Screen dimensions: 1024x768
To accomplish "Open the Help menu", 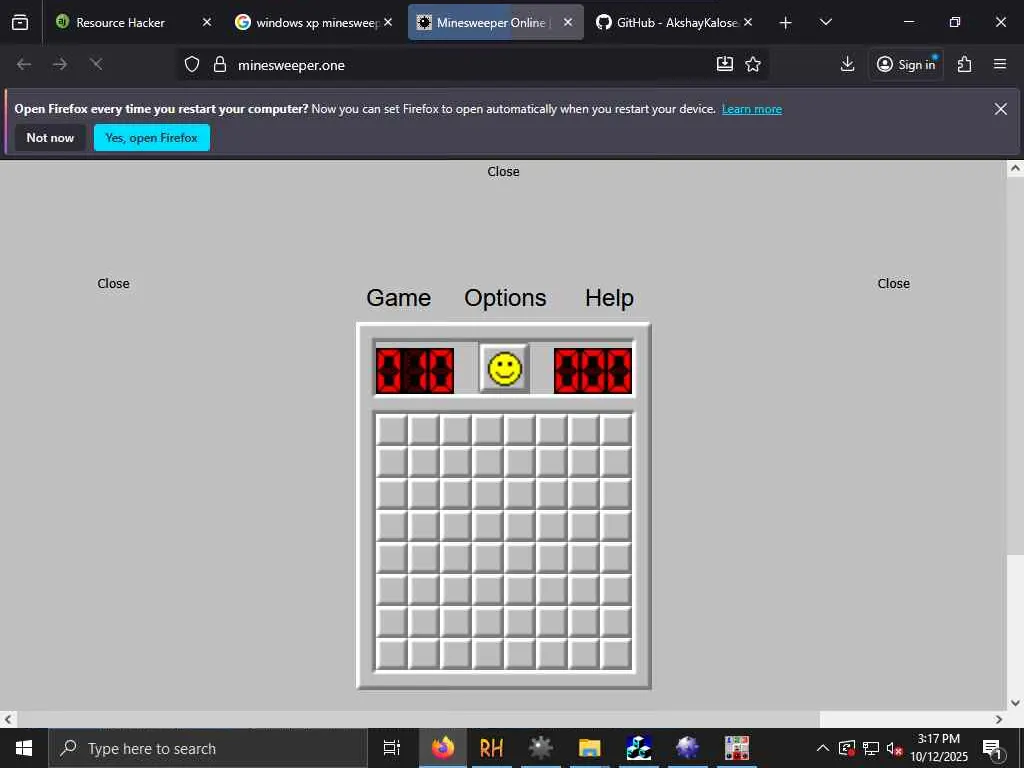I will click(x=609, y=298).
